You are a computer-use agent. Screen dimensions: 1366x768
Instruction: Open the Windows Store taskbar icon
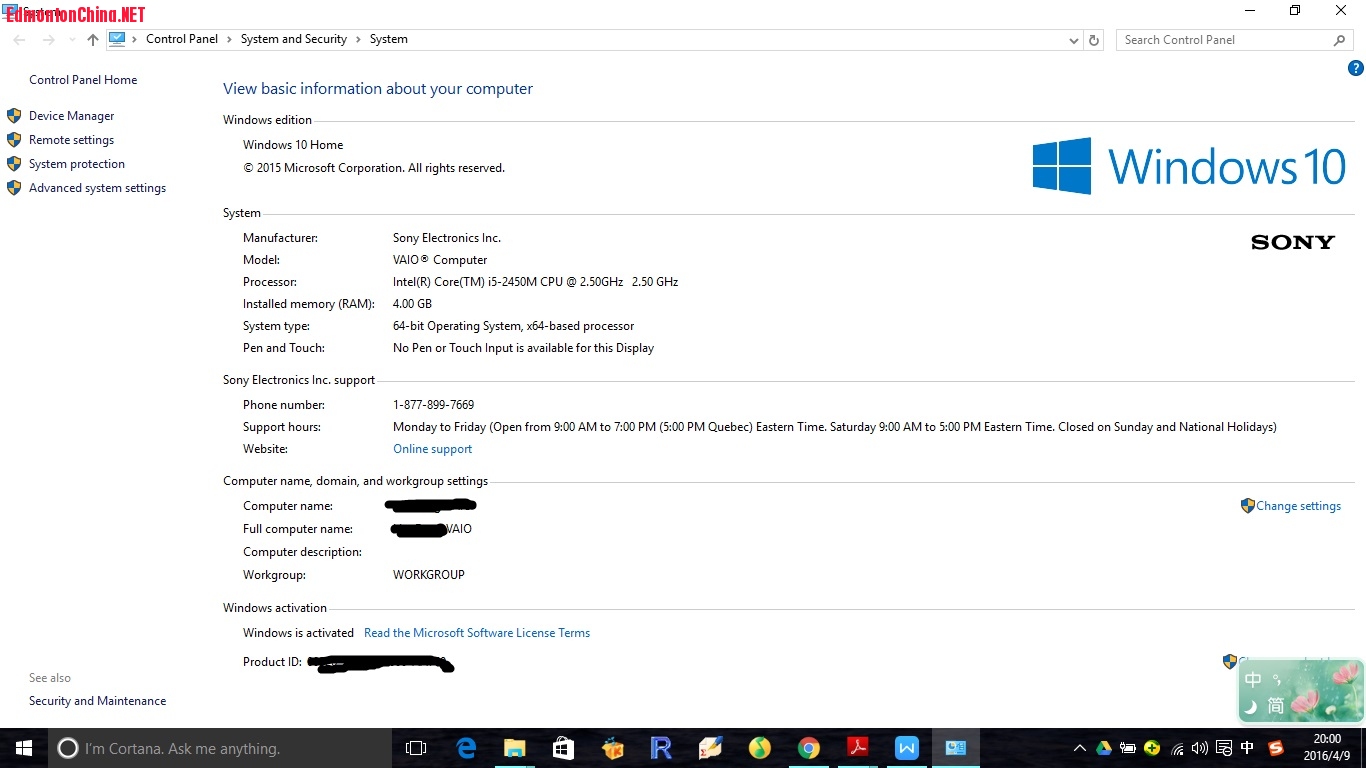pyautogui.click(x=564, y=748)
